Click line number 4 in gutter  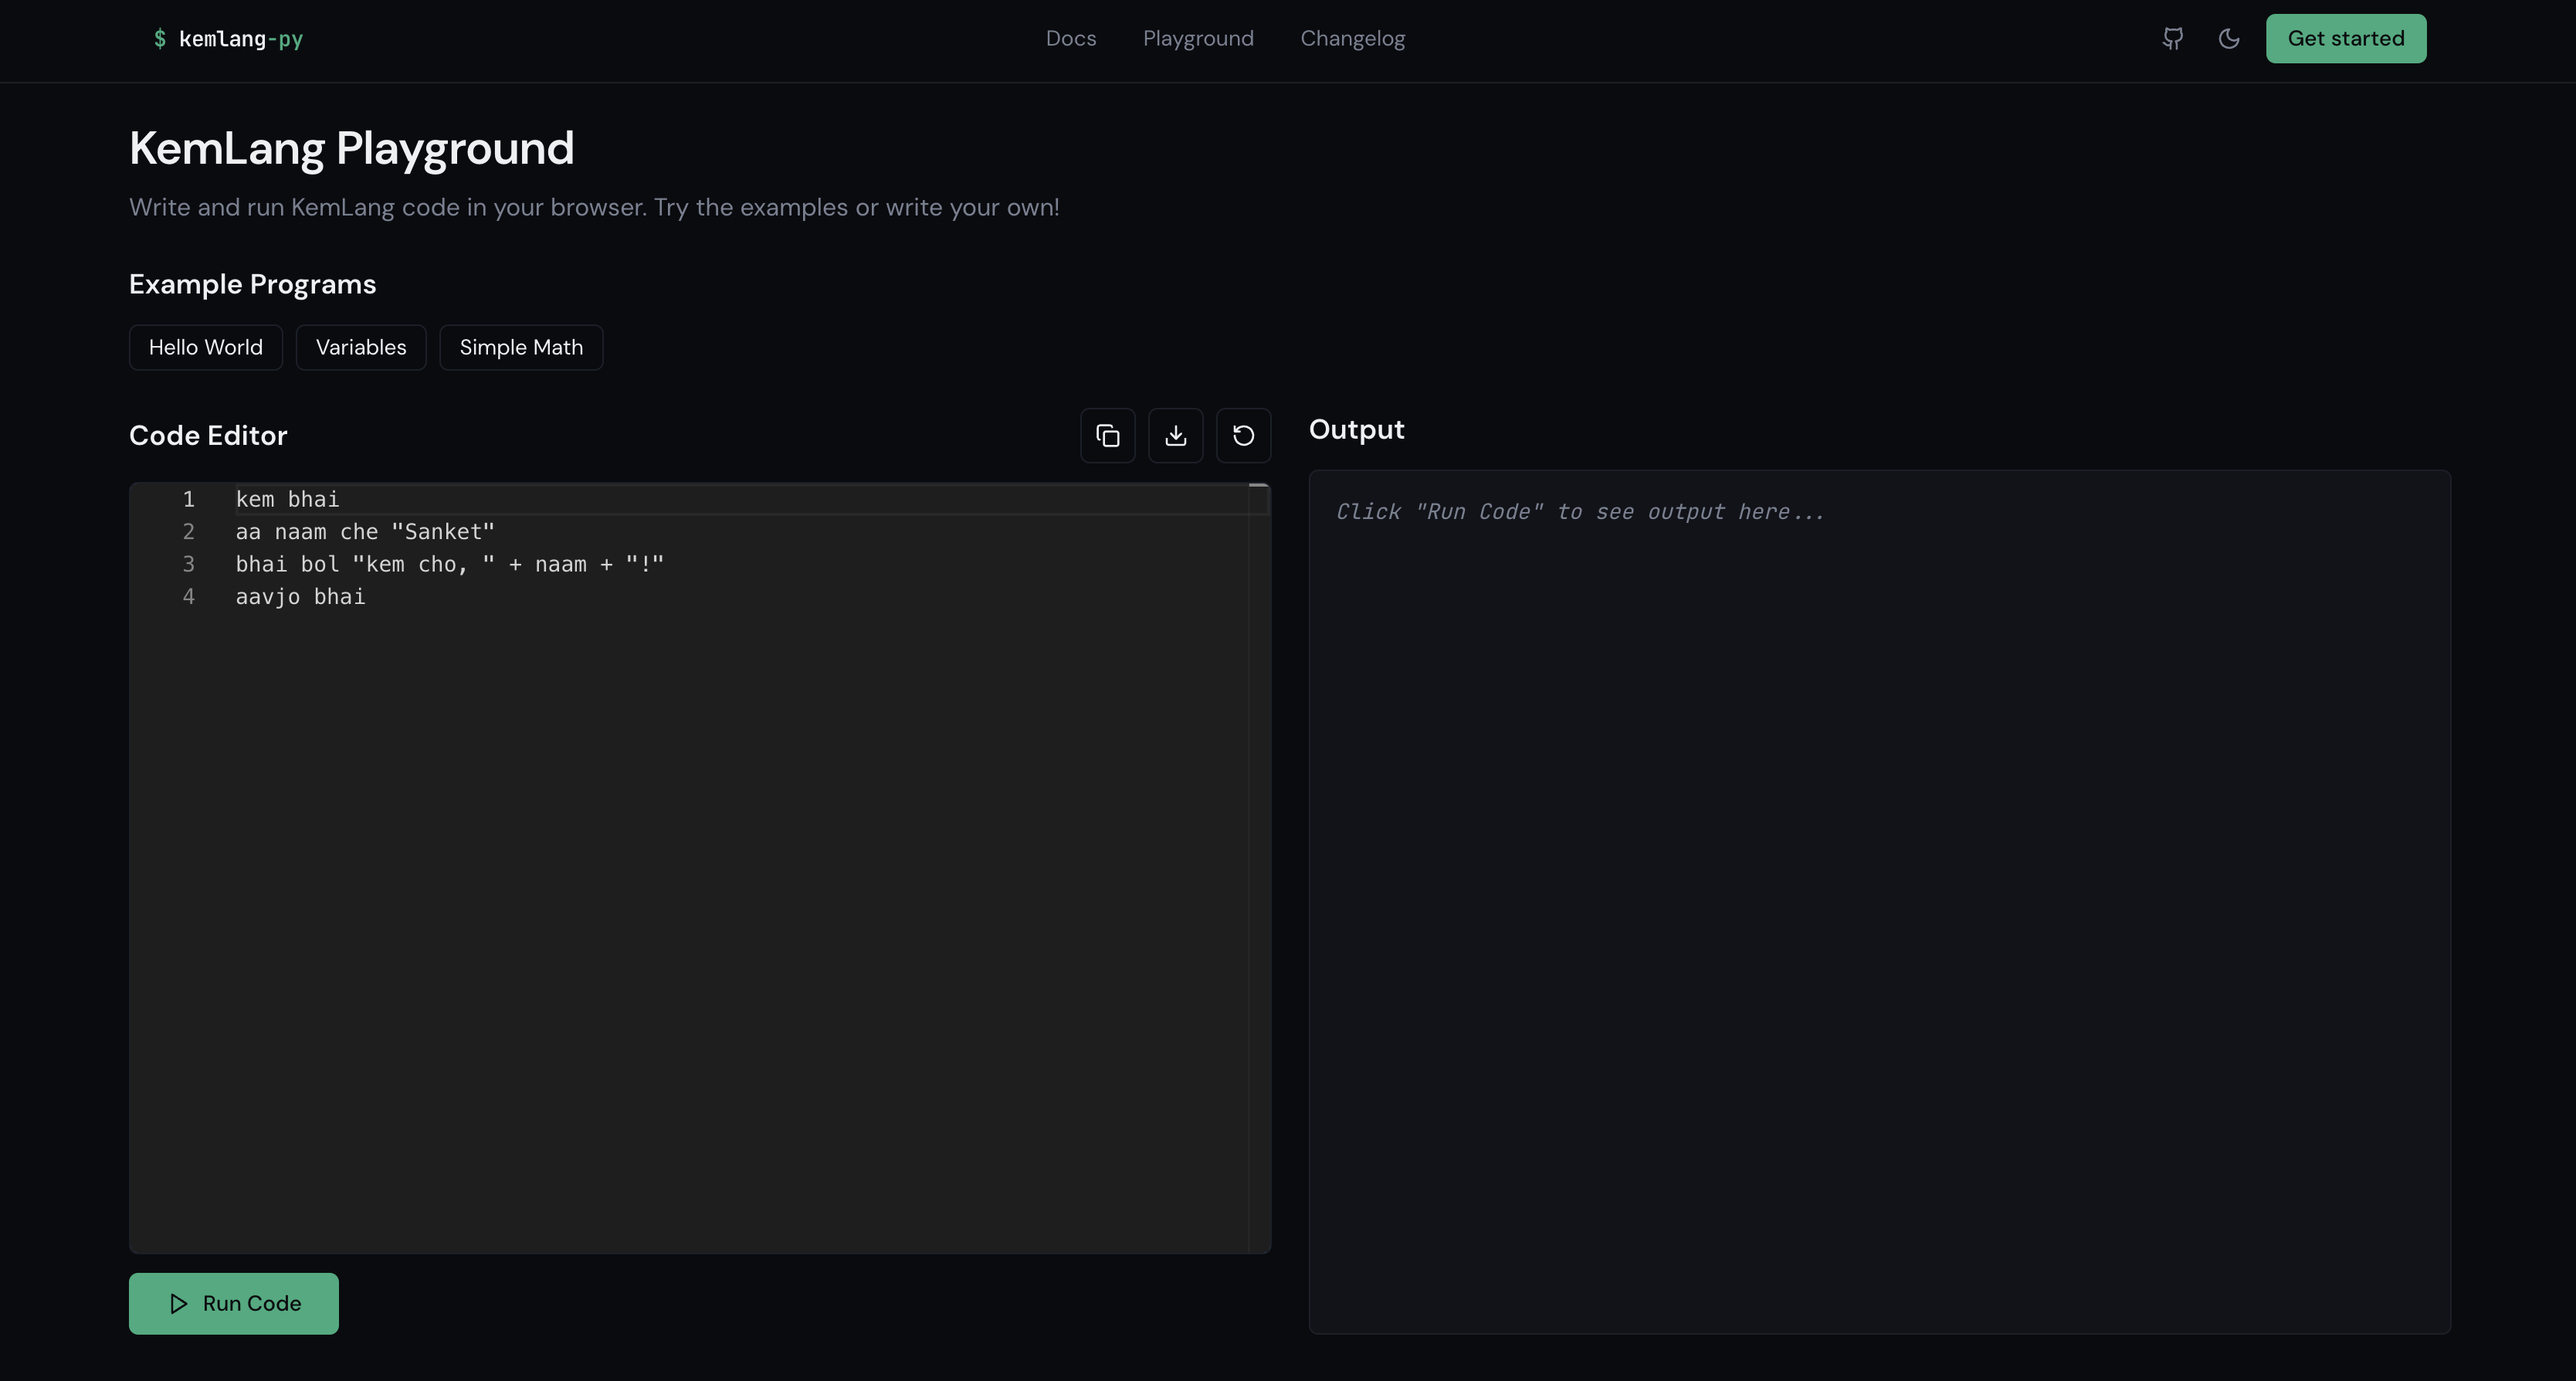188,597
